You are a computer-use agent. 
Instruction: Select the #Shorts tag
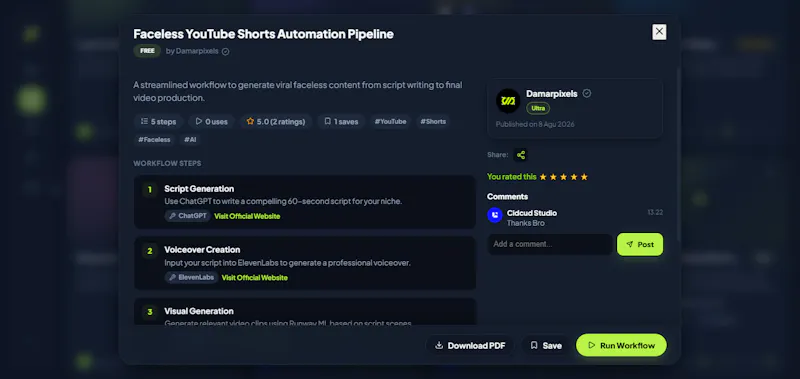[433, 122]
